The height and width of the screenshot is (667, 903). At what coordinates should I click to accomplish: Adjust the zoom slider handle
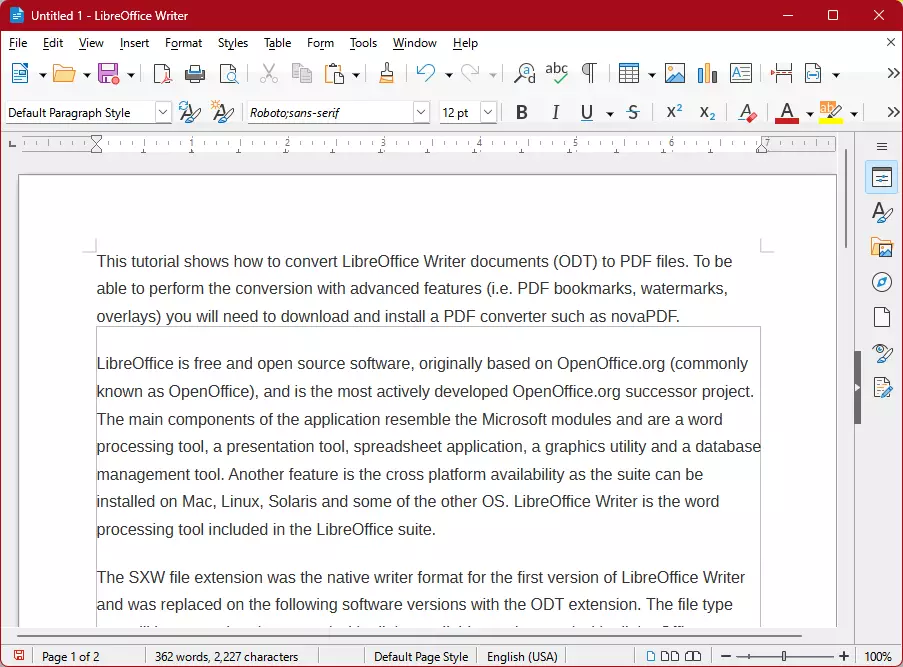[784, 656]
